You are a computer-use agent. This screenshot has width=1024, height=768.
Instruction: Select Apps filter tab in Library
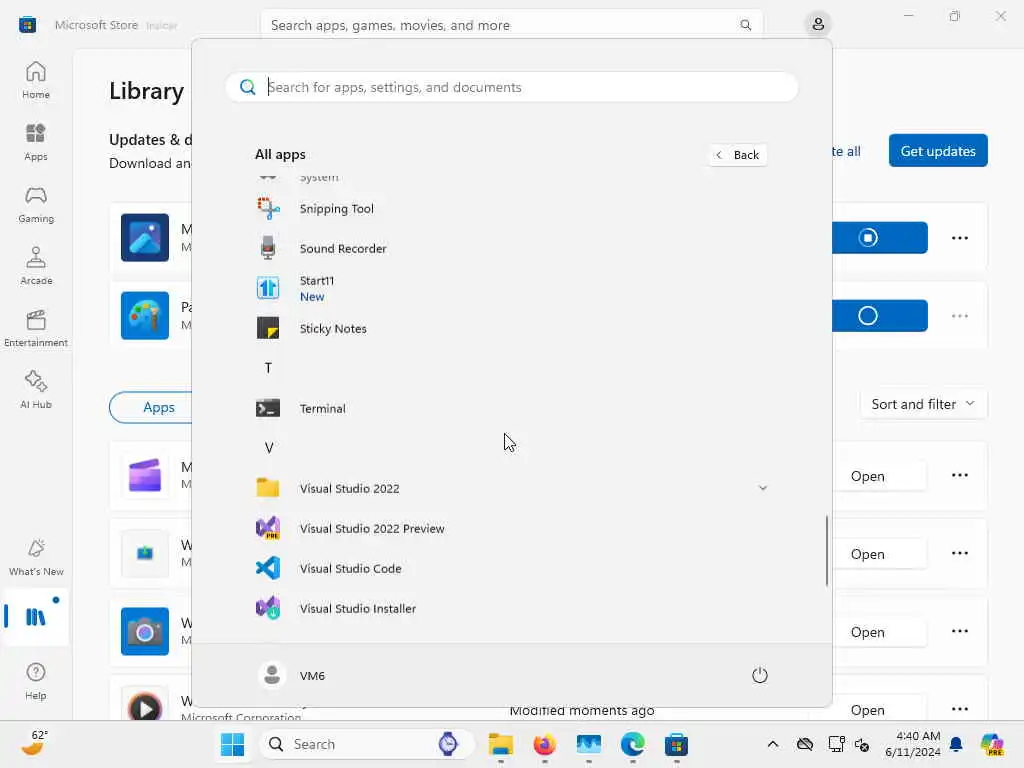coord(159,407)
